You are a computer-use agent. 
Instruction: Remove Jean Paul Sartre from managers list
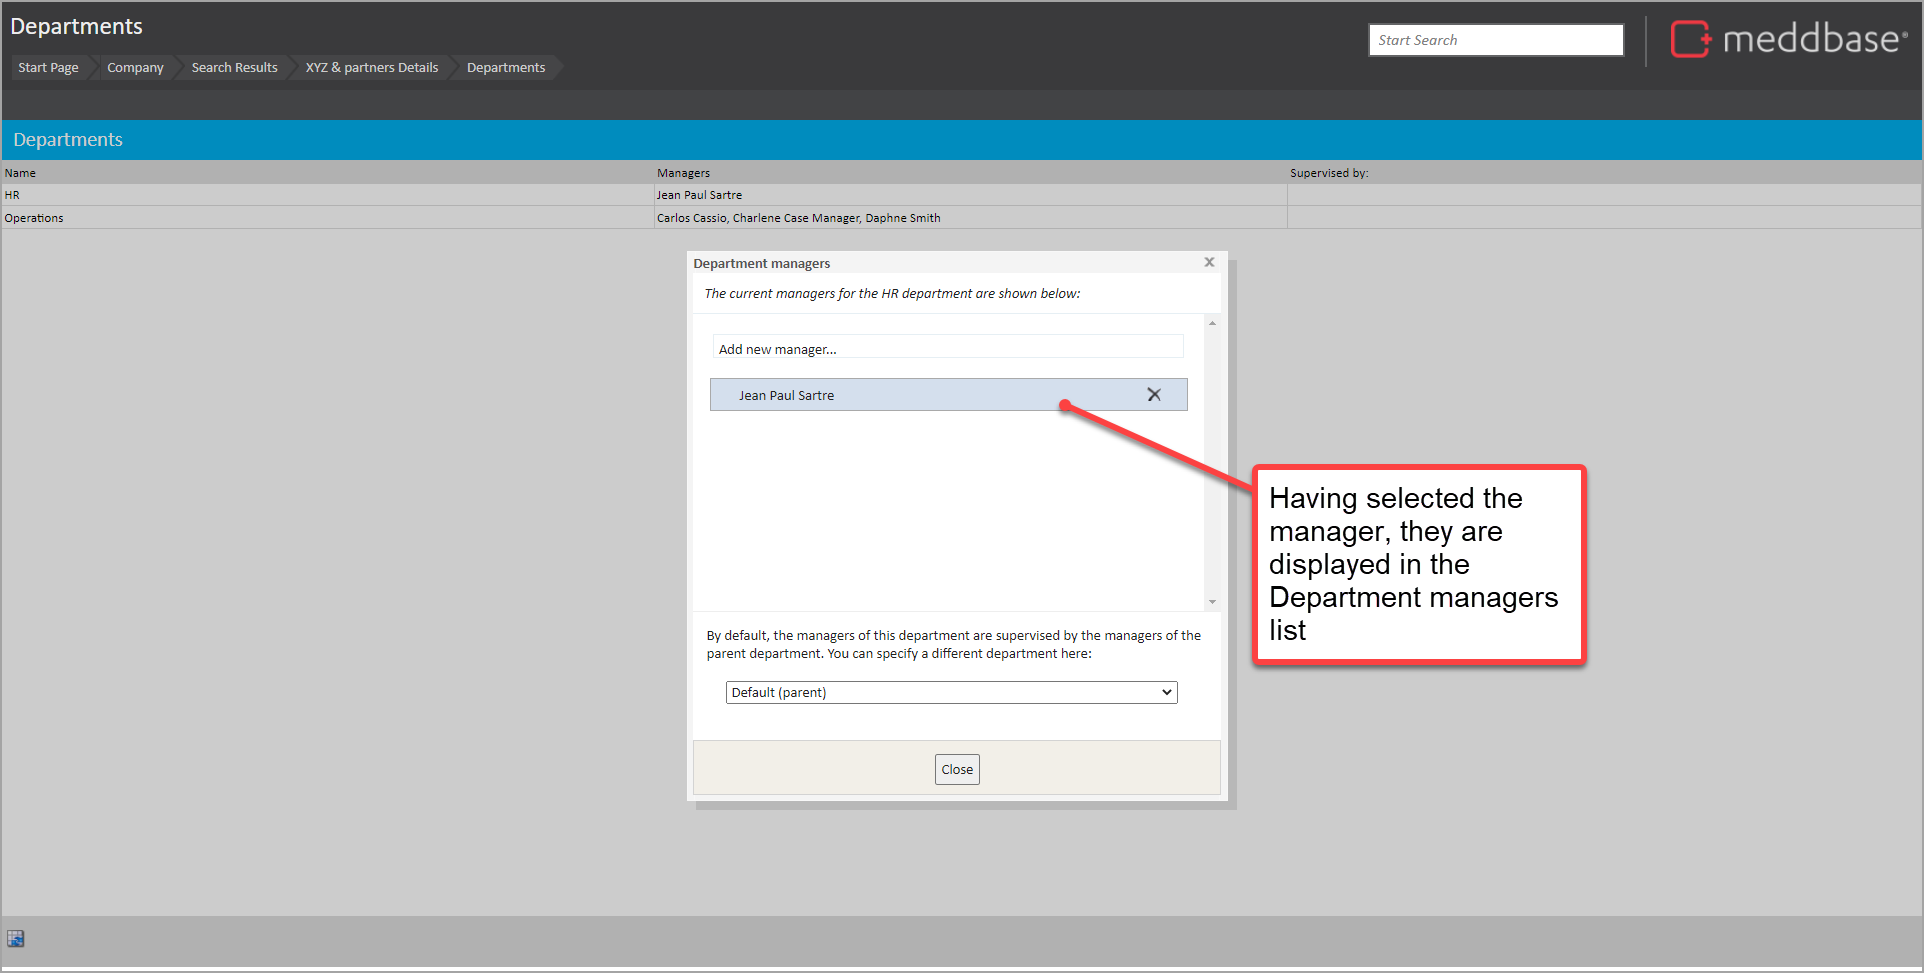pos(1153,395)
